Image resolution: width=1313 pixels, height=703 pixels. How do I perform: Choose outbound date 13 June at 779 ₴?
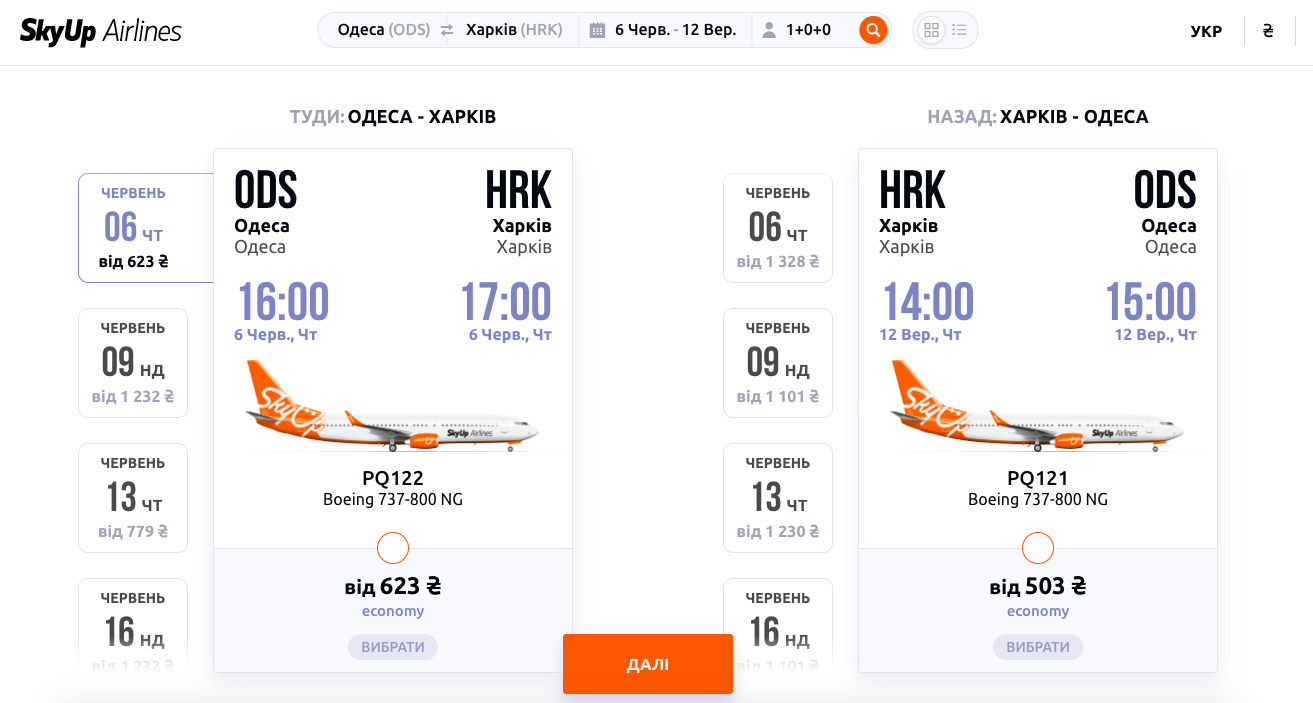click(x=133, y=498)
